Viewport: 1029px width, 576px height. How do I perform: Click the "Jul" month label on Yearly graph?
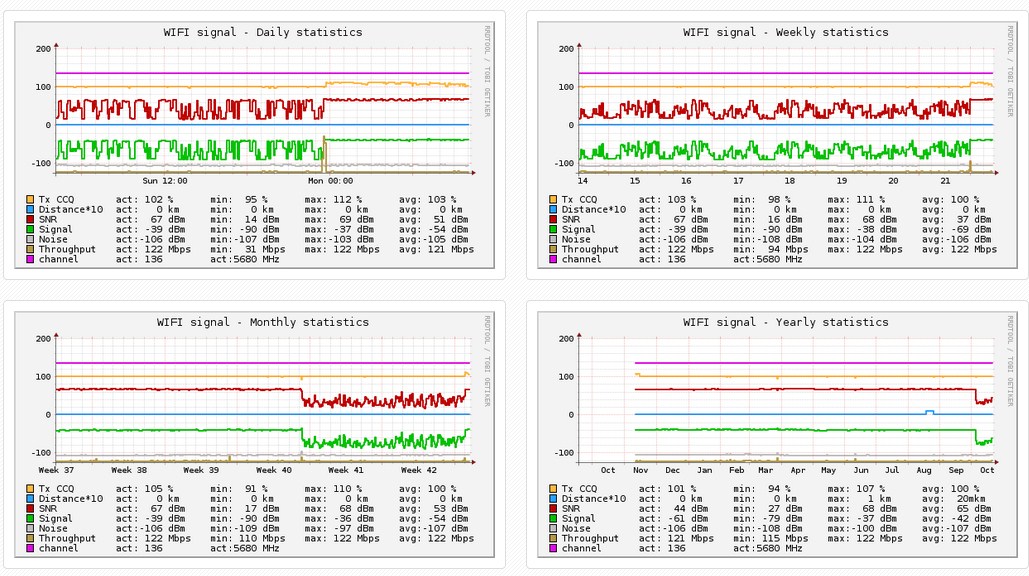(x=892, y=470)
